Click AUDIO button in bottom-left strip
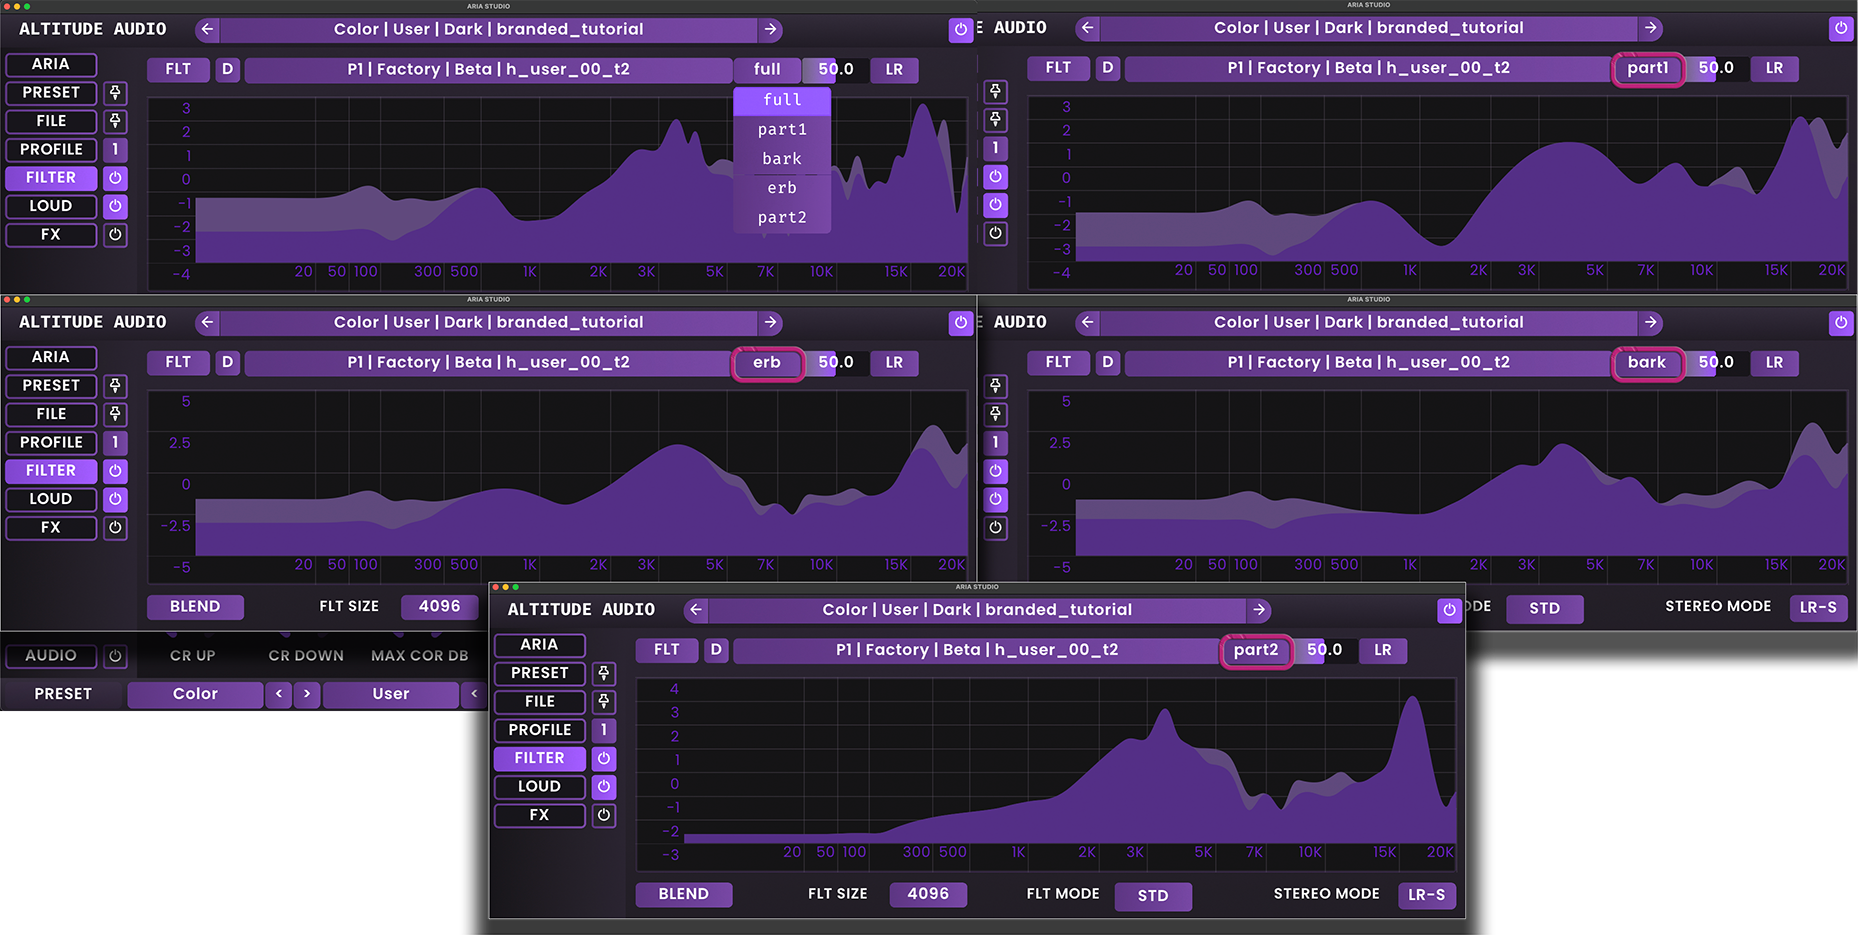This screenshot has width=1858, height=935. (x=51, y=656)
